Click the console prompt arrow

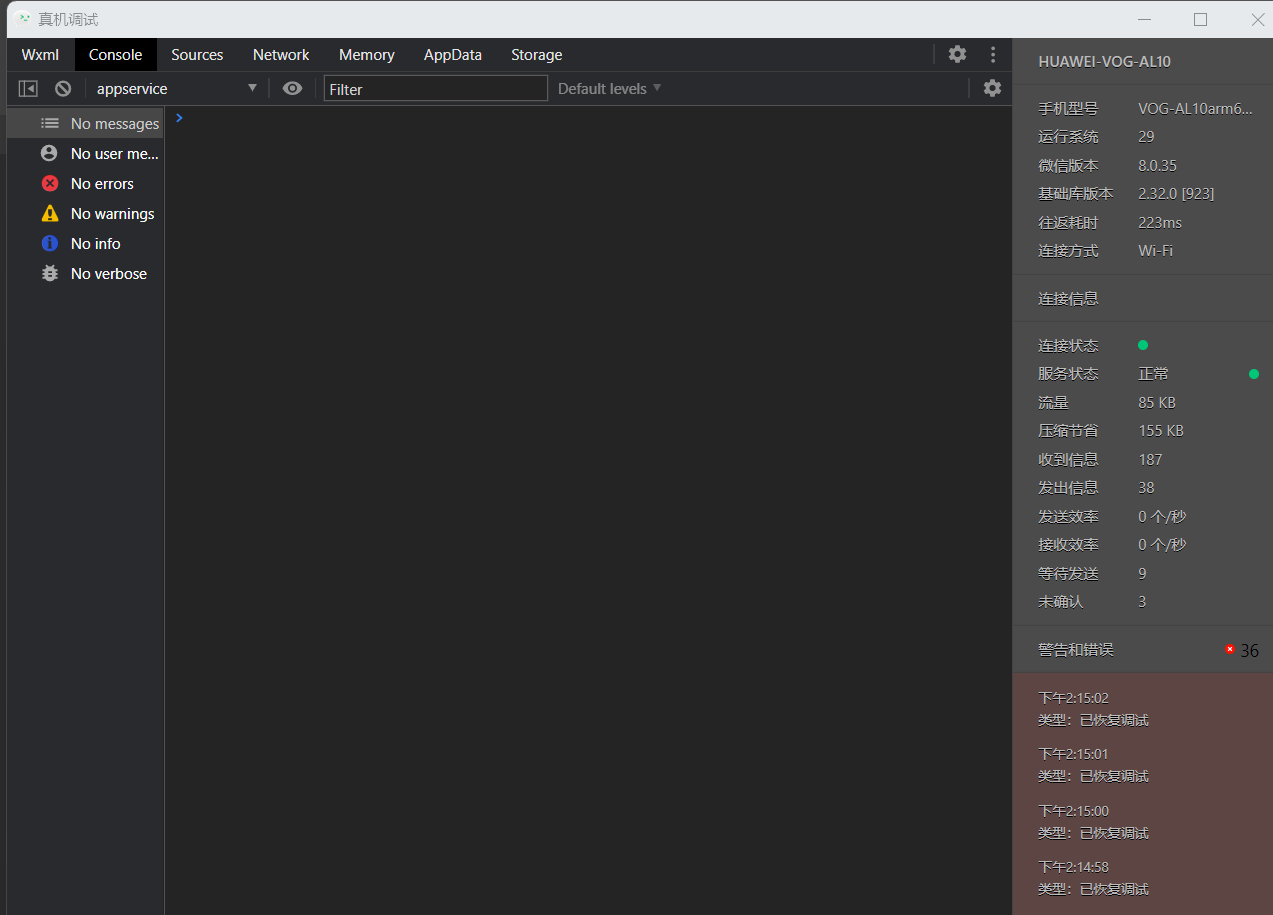179,118
